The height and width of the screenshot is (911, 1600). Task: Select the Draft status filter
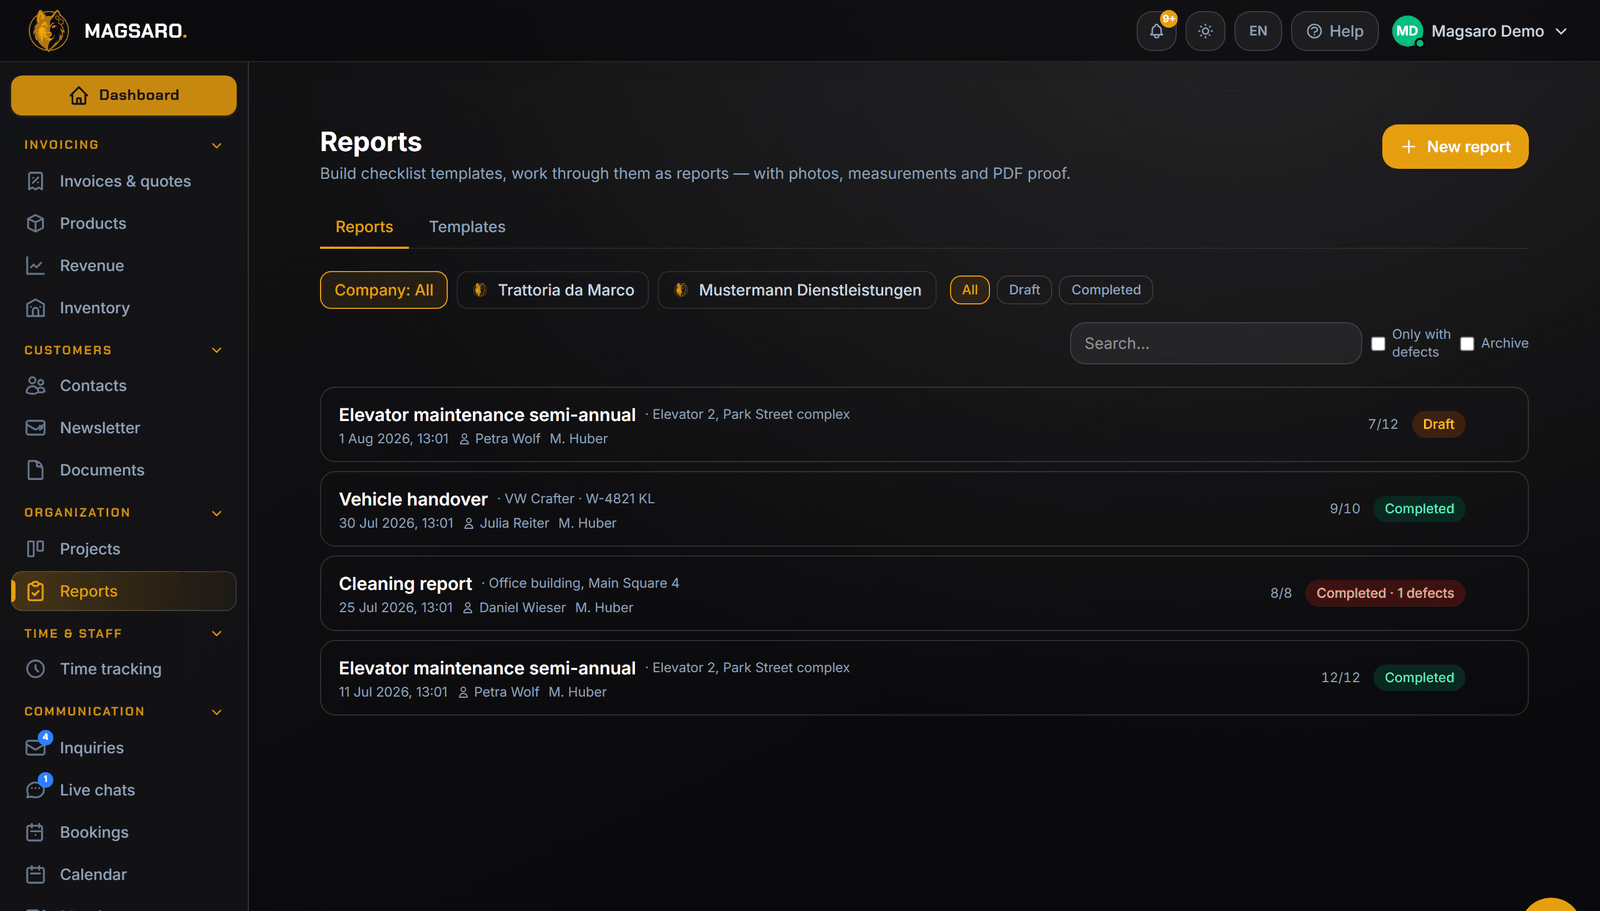1024,290
